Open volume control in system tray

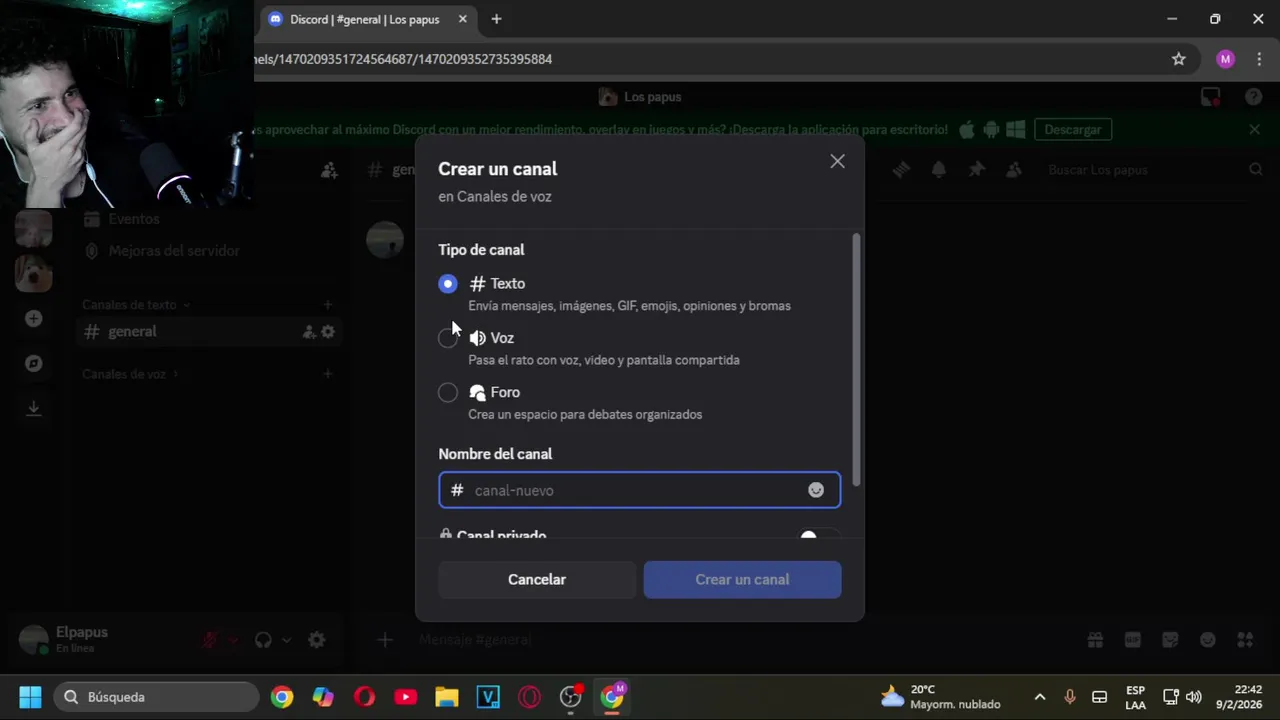[1193, 697]
